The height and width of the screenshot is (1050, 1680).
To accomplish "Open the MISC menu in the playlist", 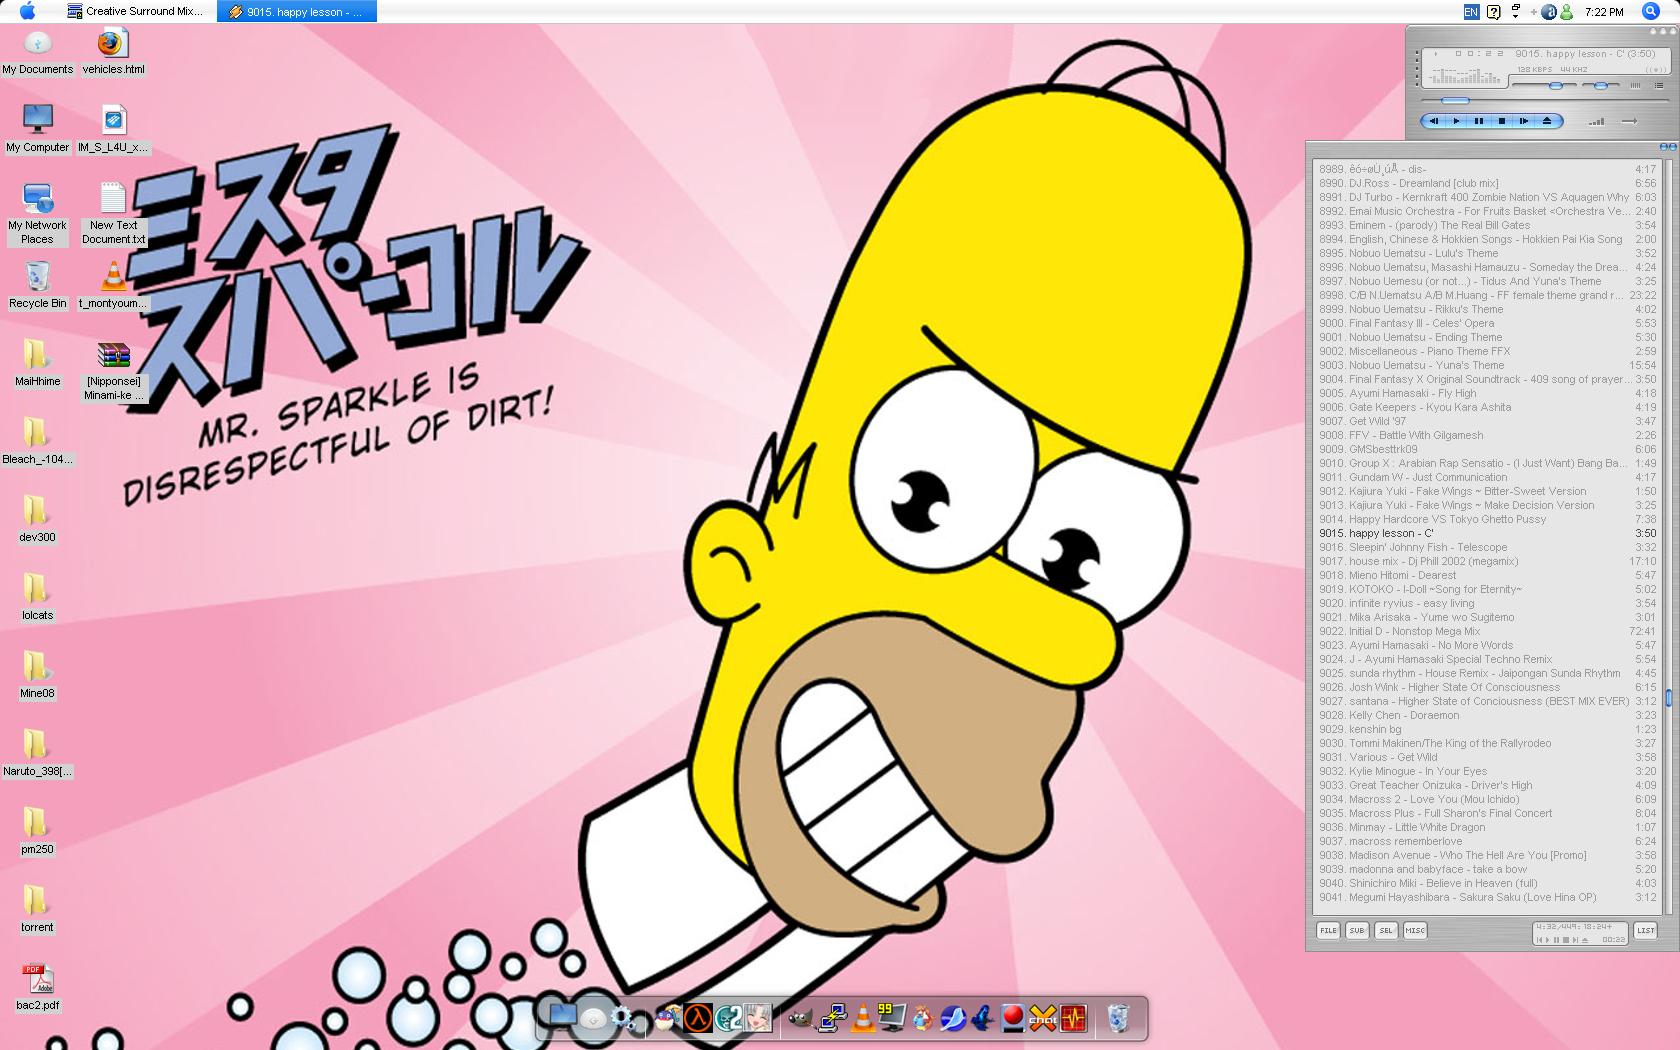I will (x=1415, y=930).
